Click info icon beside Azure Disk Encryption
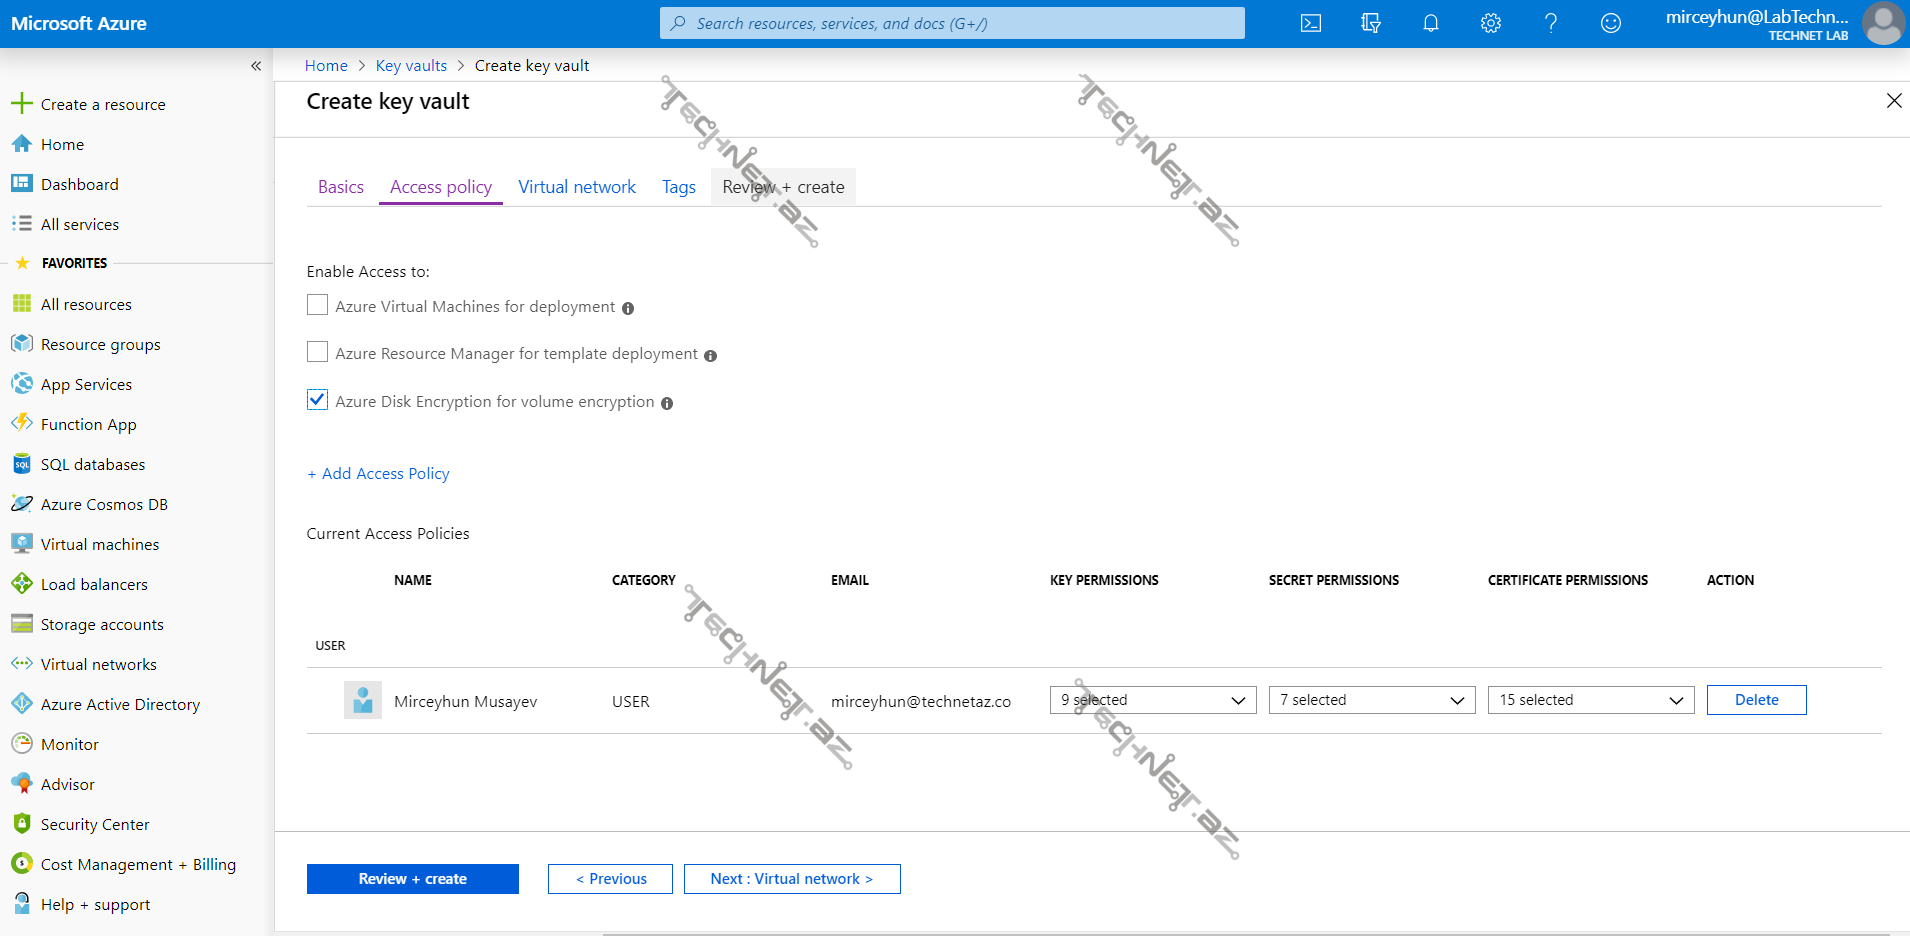1910x936 pixels. point(667,403)
